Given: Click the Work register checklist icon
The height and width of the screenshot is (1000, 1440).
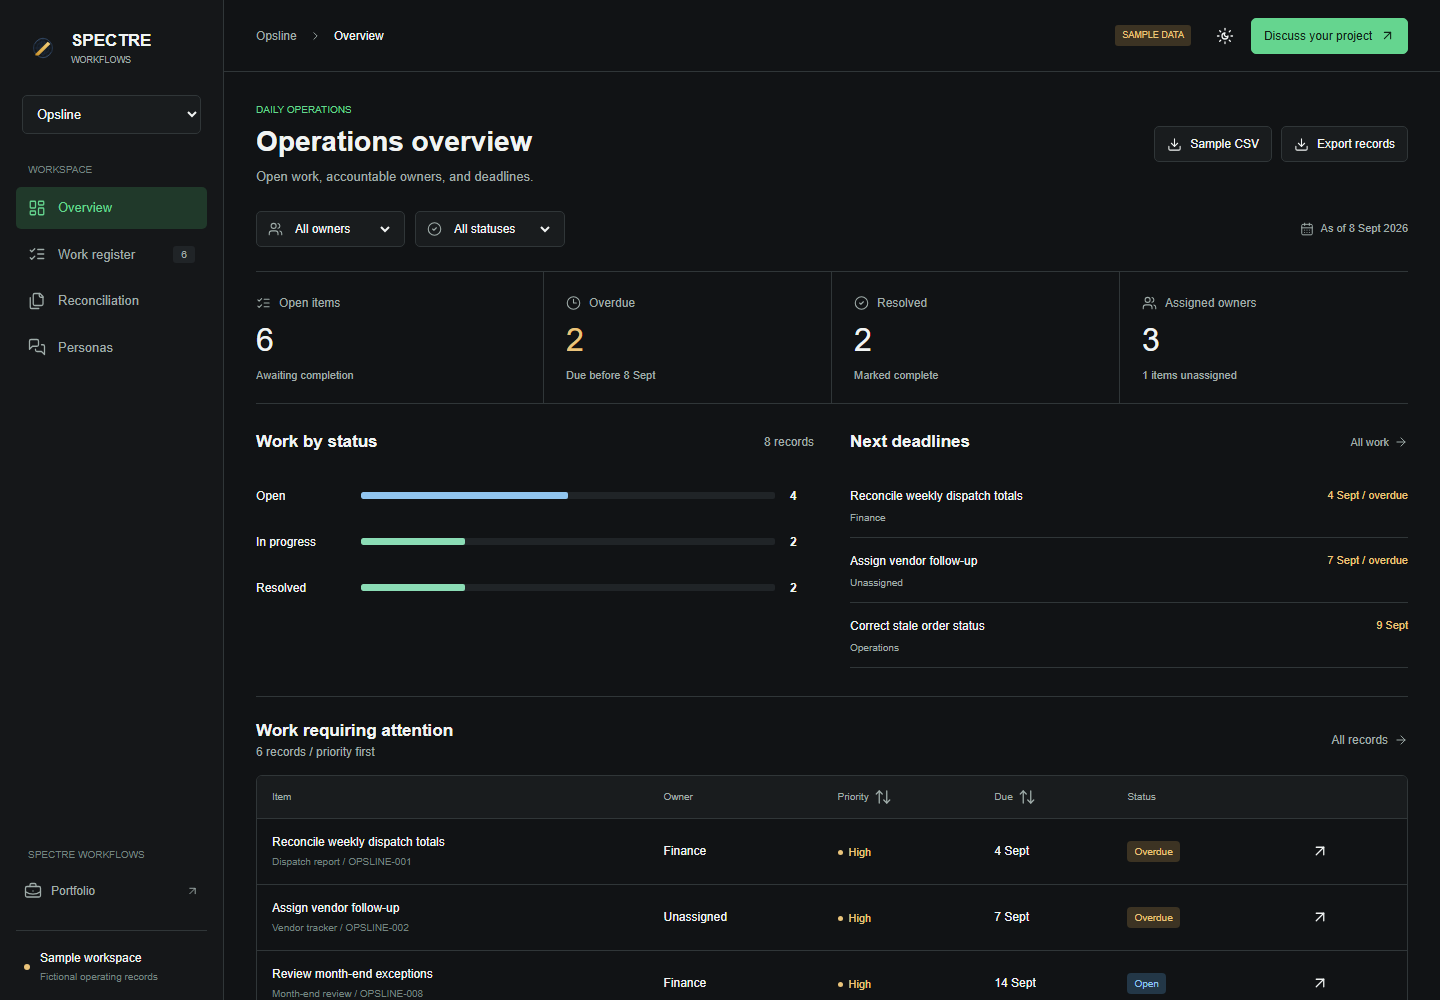Looking at the screenshot, I should point(37,254).
